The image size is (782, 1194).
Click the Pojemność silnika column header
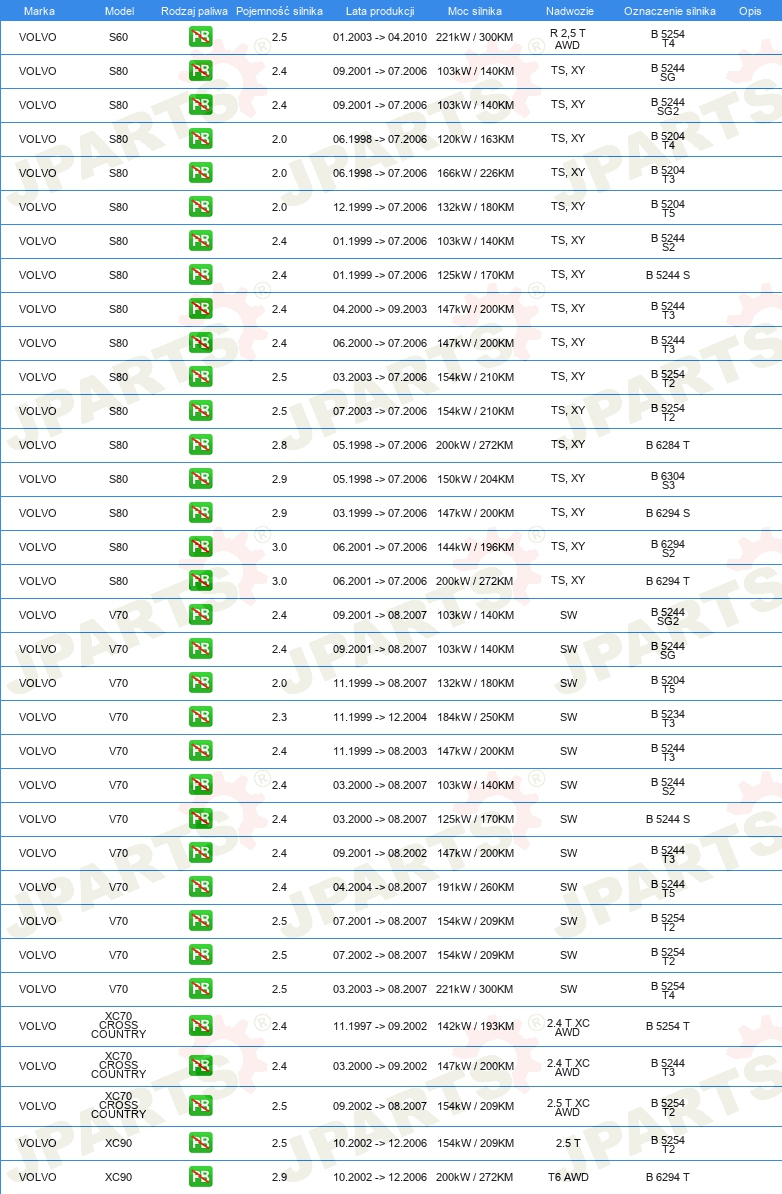279,11
